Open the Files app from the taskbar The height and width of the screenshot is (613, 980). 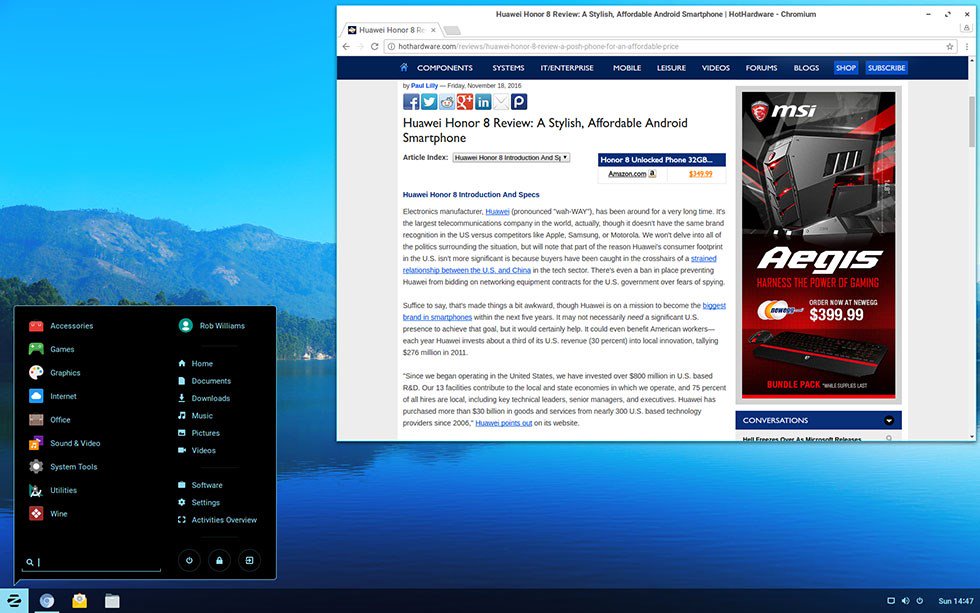(112, 601)
